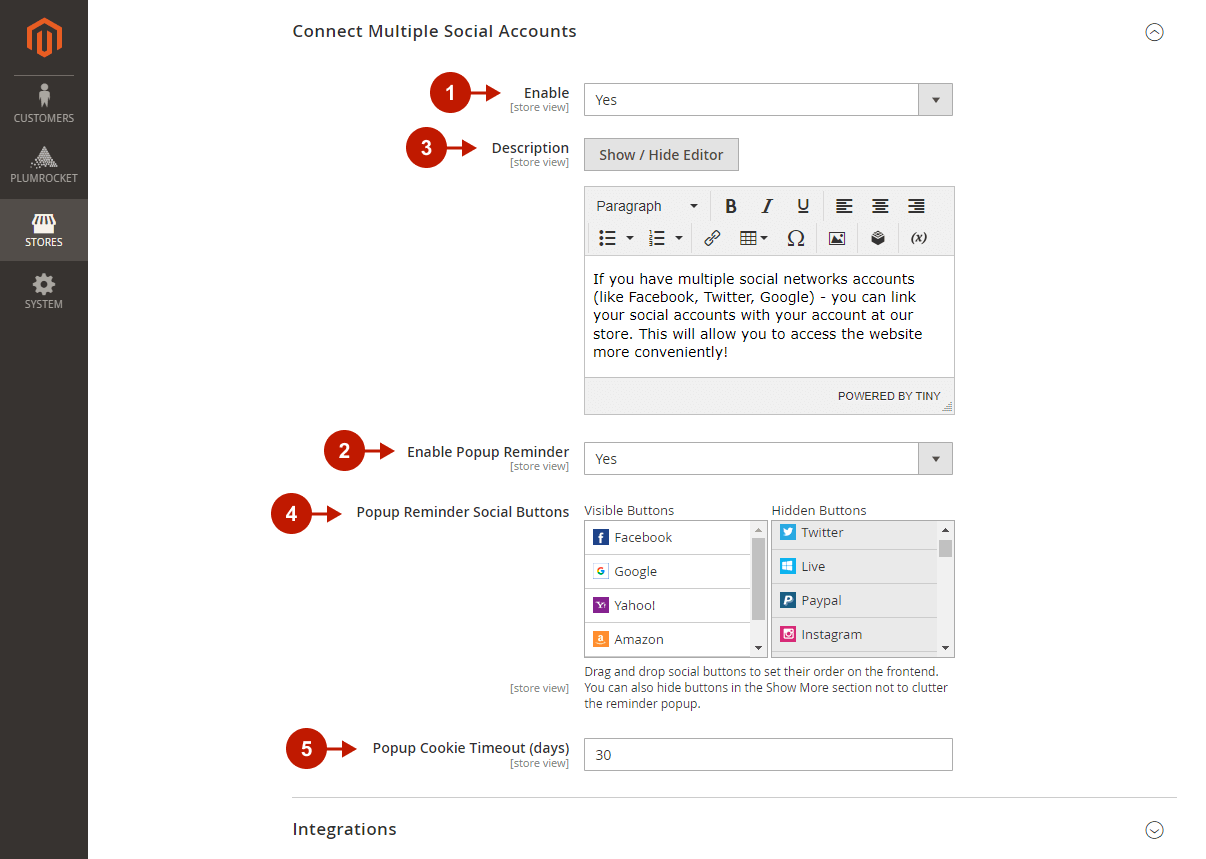Screen dimensions: 1206x859
Task: Open the Paragraph format dropdown
Action: point(647,206)
